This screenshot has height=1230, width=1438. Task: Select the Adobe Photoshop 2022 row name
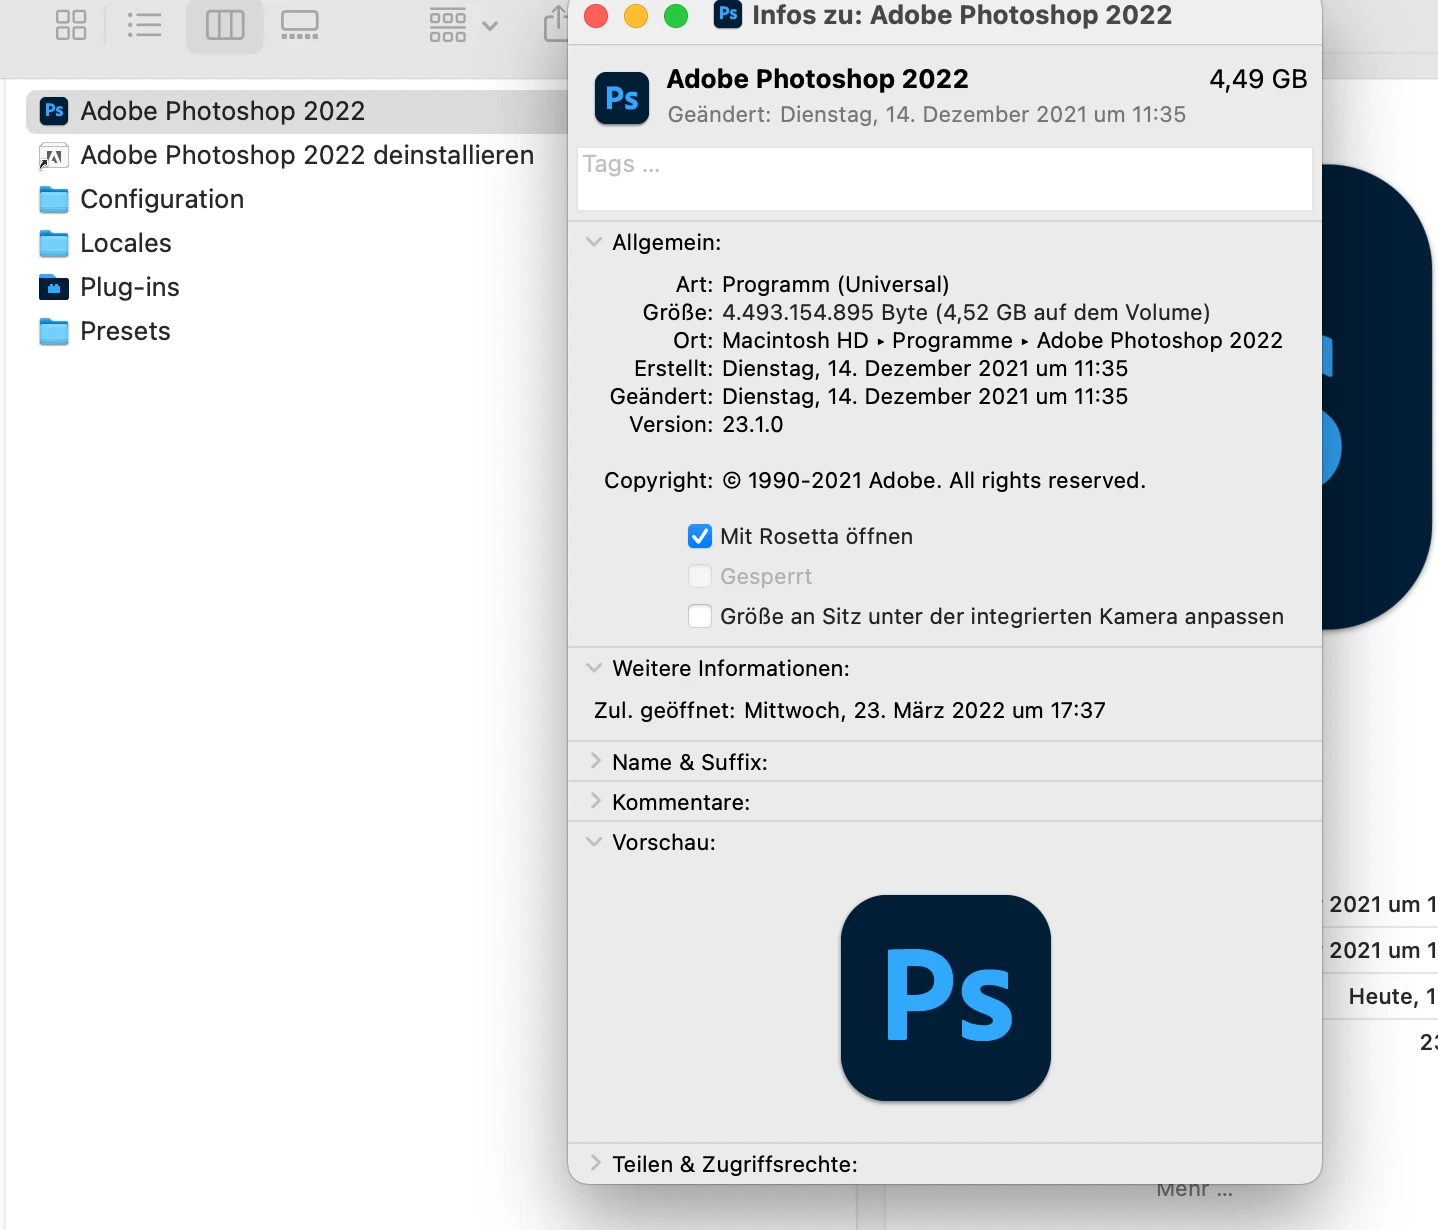point(223,111)
